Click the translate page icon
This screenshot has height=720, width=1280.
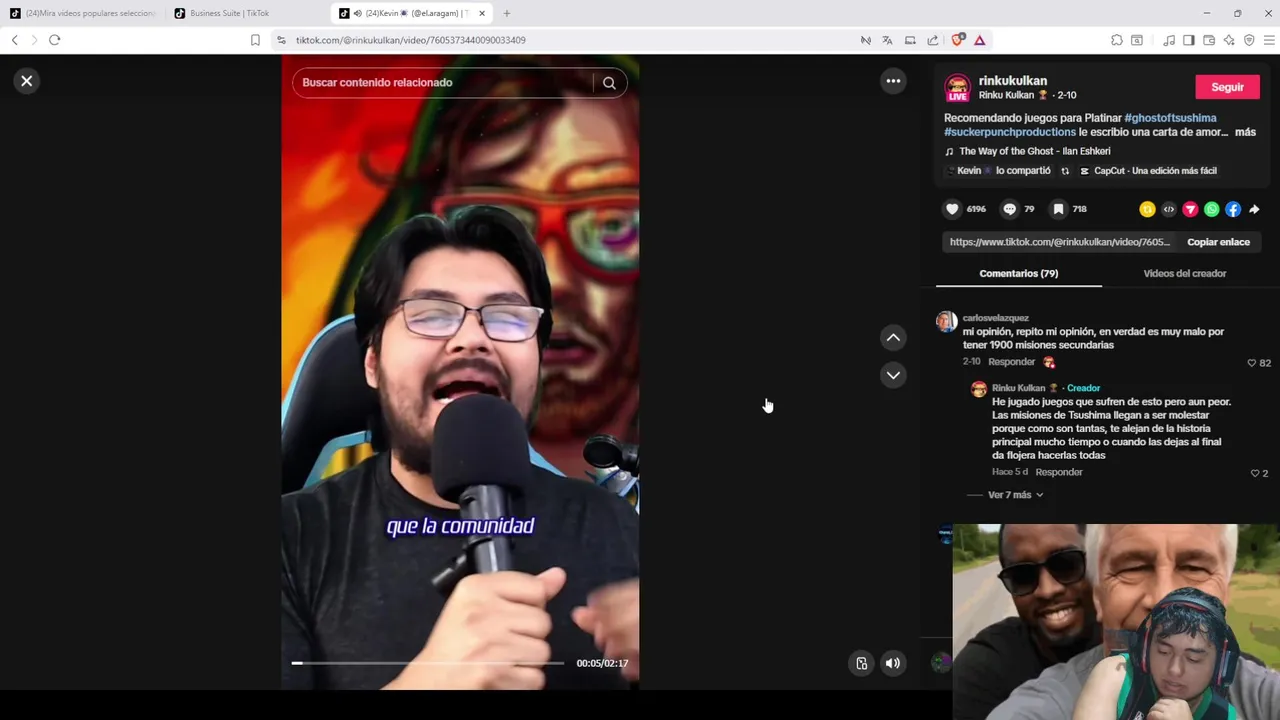(887, 40)
